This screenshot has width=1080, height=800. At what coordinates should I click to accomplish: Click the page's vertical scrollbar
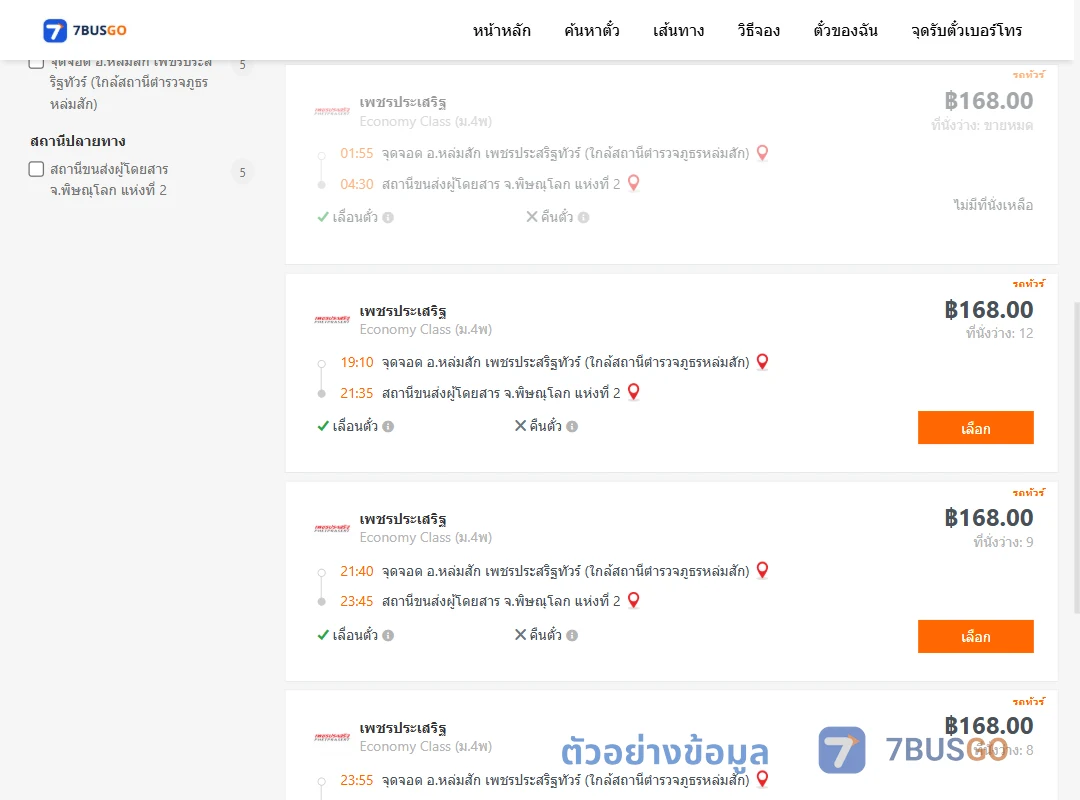click(x=1077, y=458)
